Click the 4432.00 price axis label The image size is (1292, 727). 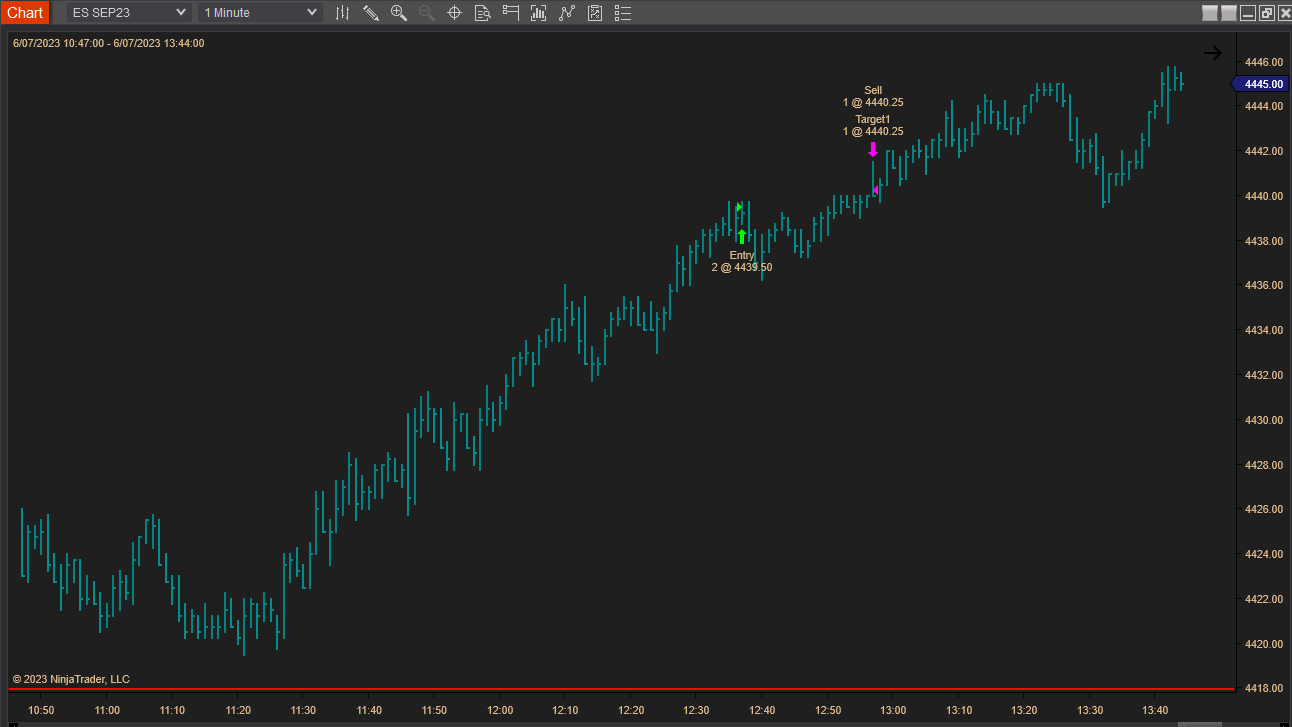coord(1263,375)
